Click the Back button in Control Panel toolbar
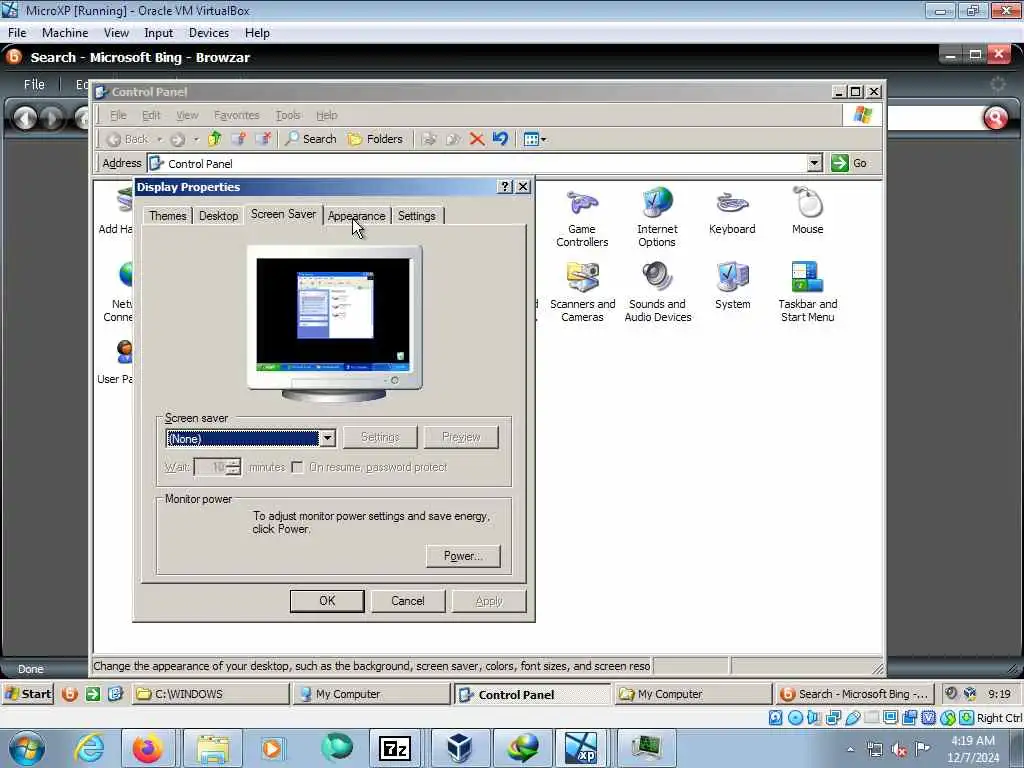 click(x=128, y=139)
